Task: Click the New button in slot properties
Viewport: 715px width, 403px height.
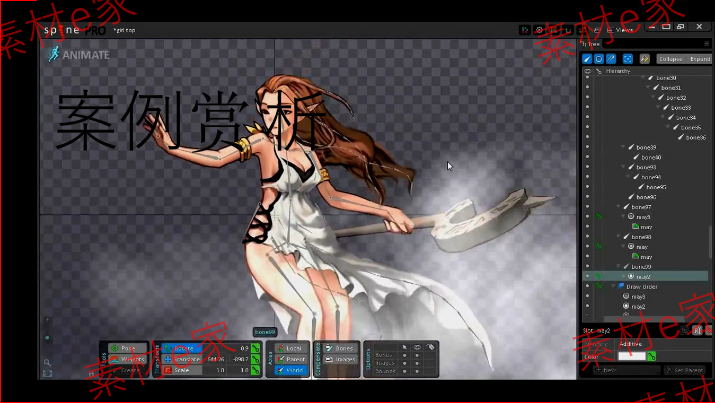Action: 626,370
